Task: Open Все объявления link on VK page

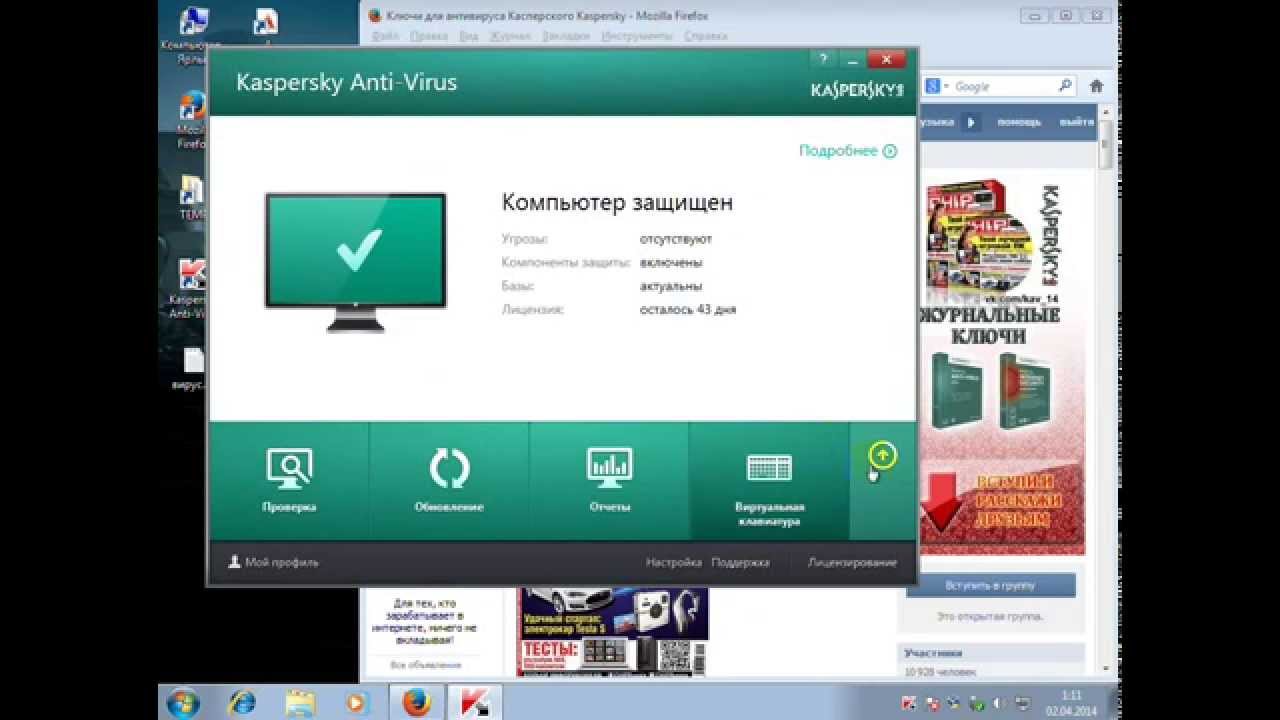Action: click(425, 665)
